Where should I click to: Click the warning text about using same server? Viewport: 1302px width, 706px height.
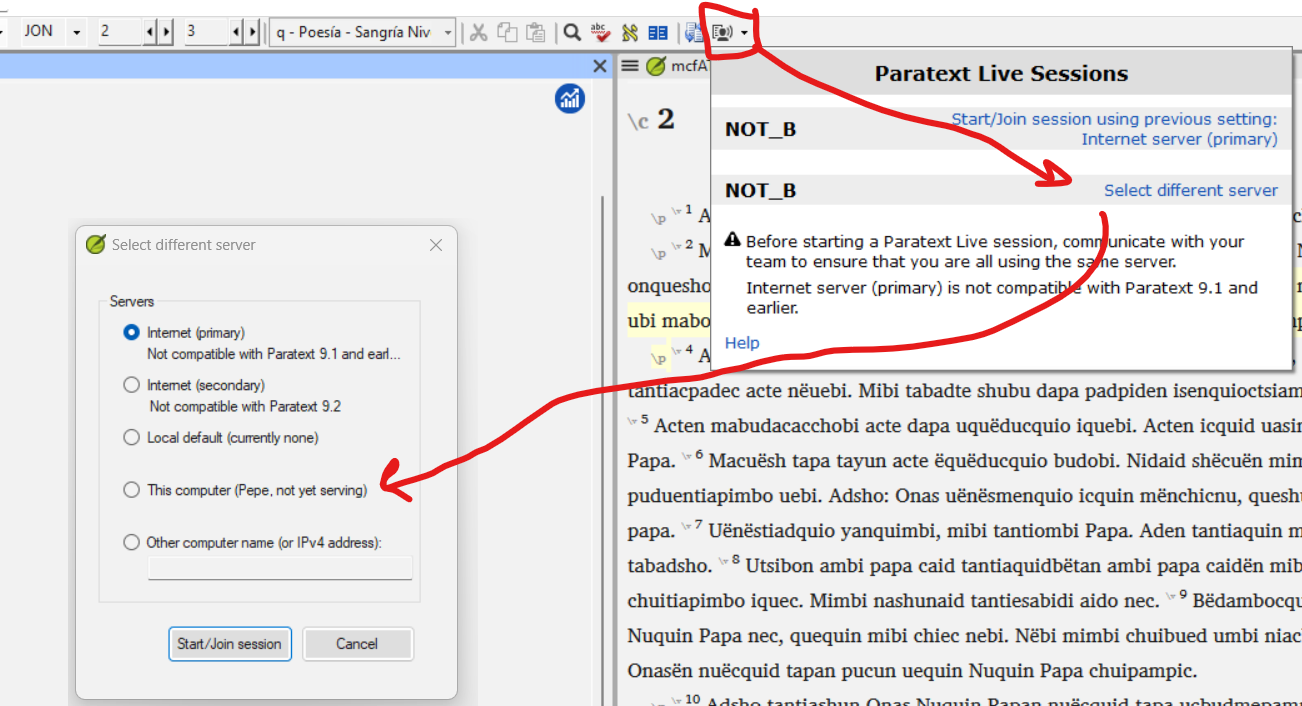(x=995, y=252)
